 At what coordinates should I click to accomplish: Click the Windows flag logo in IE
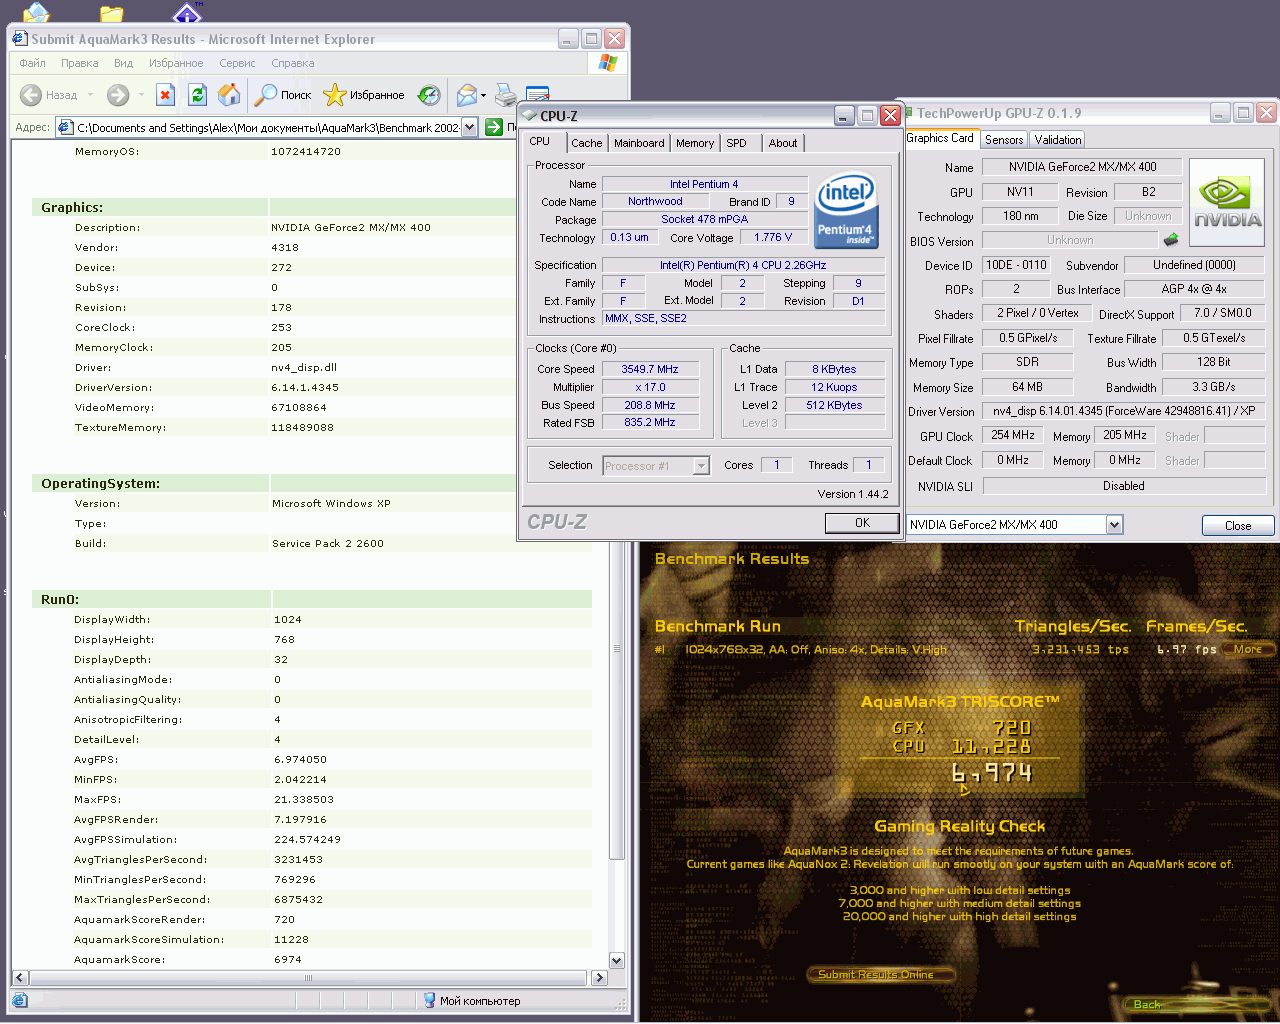[608, 63]
